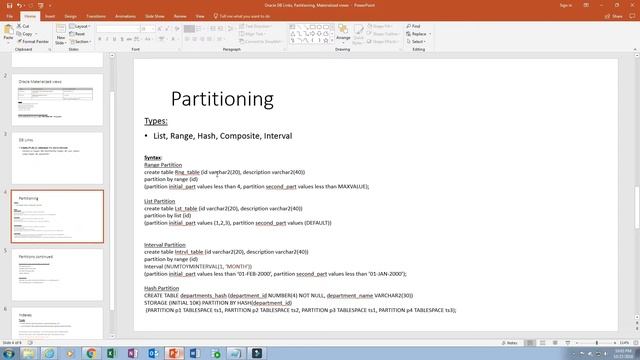The width and height of the screenshot is (640, 360).
Task: Click the Cut scissors button
Action: click(23, 26)
